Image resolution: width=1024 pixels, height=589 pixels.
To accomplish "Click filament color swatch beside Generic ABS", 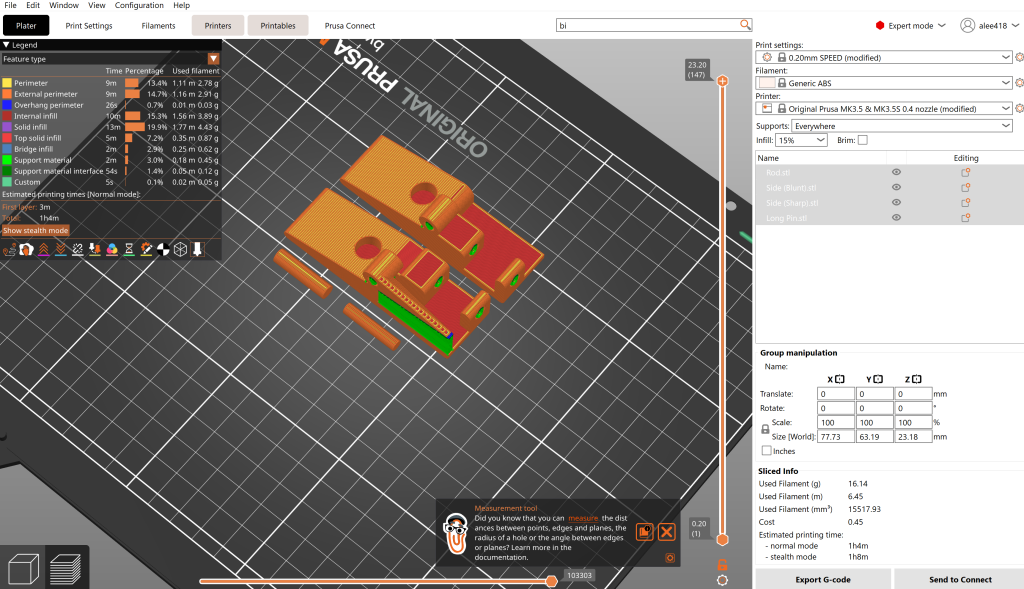I will pos(767,83).
